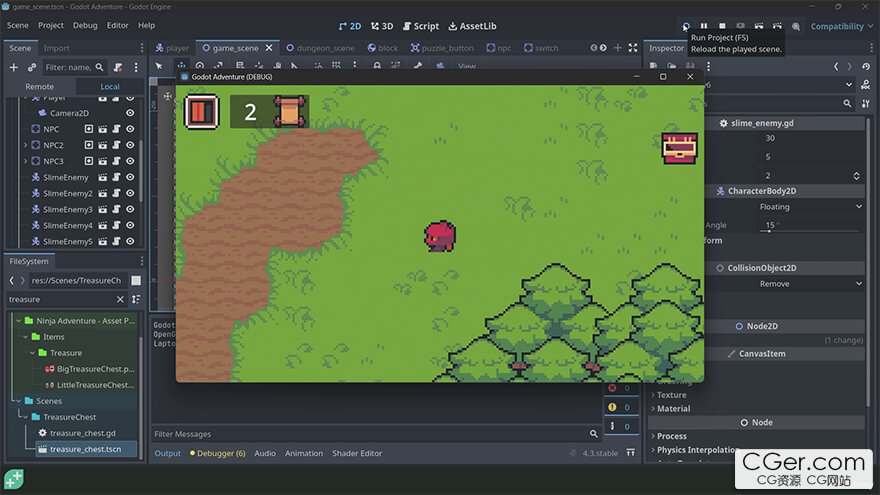The height and width of the screenshot is (495, 880).
Task: Clear the FileSystem treasure search
Action: 120,299
